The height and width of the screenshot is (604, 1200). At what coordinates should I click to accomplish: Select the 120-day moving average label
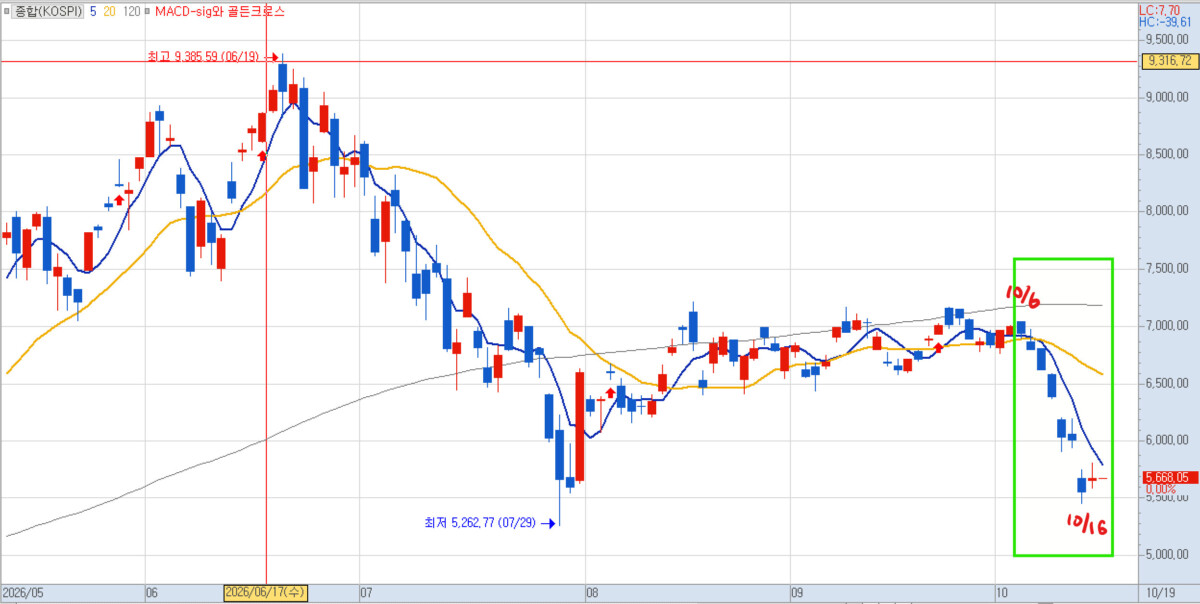point(134,12)
